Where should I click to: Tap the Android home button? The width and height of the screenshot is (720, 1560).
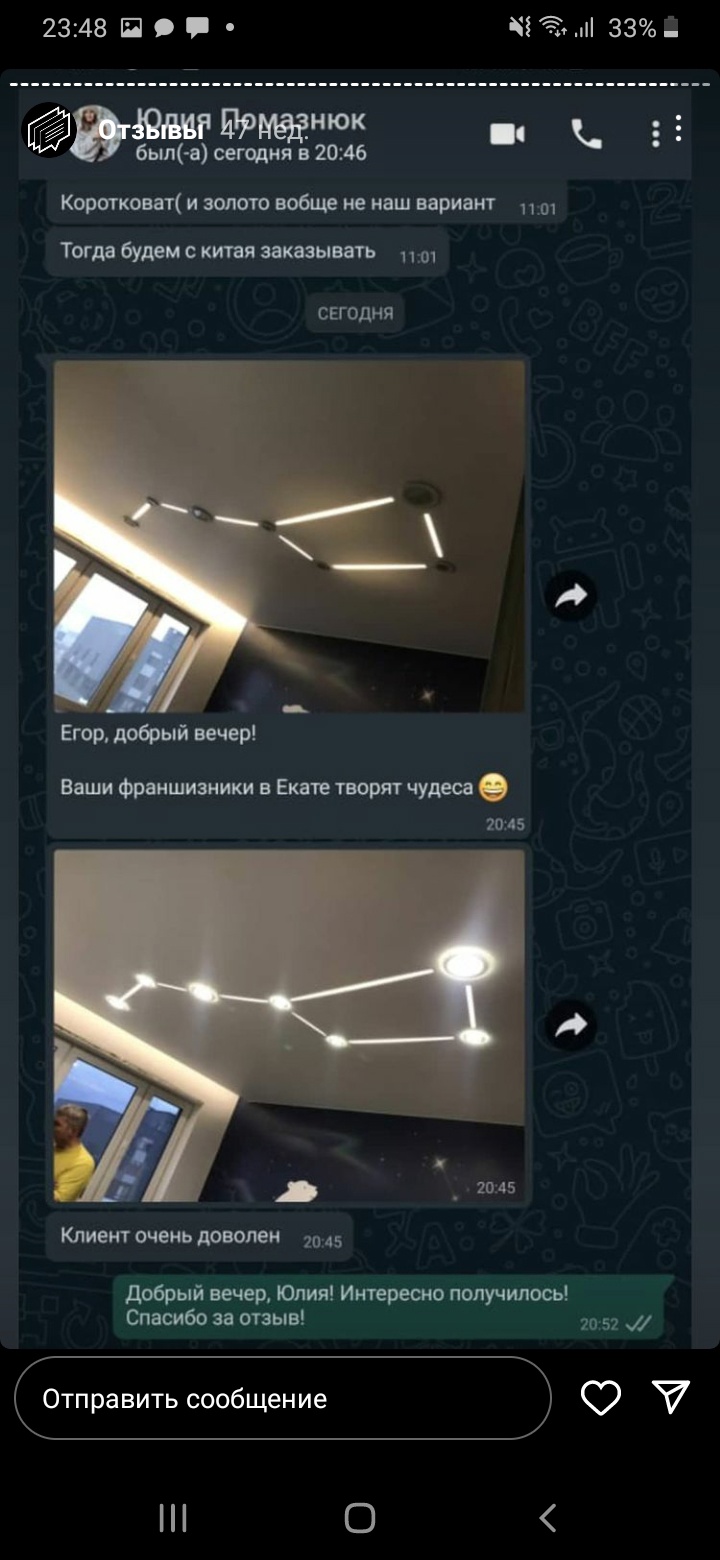click(360, 1518)
